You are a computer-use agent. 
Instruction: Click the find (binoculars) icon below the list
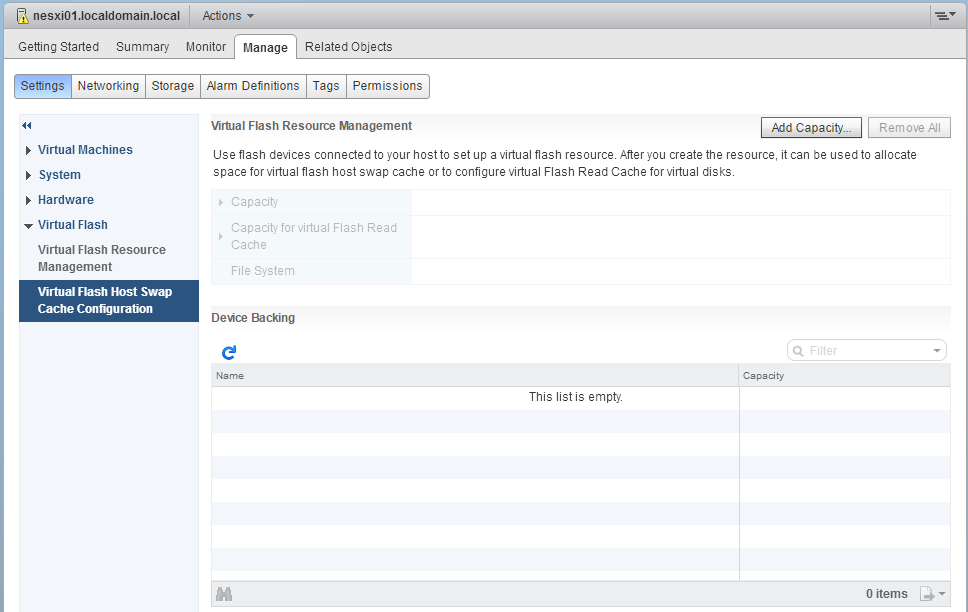tap(224, 593)
